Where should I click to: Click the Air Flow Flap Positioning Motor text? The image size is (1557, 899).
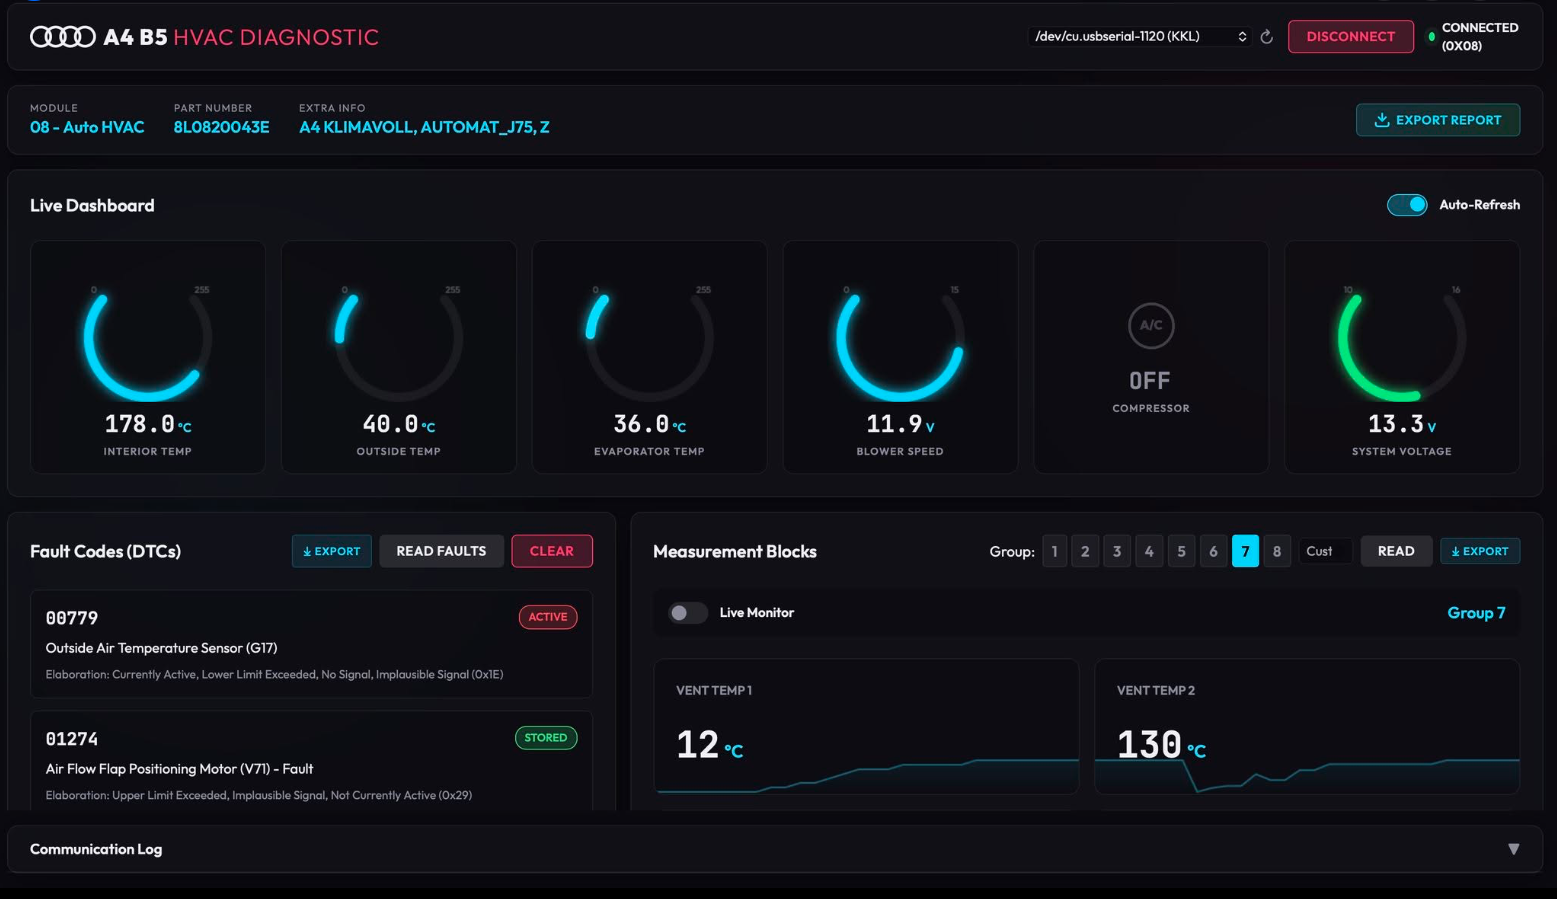click(179, 769)
